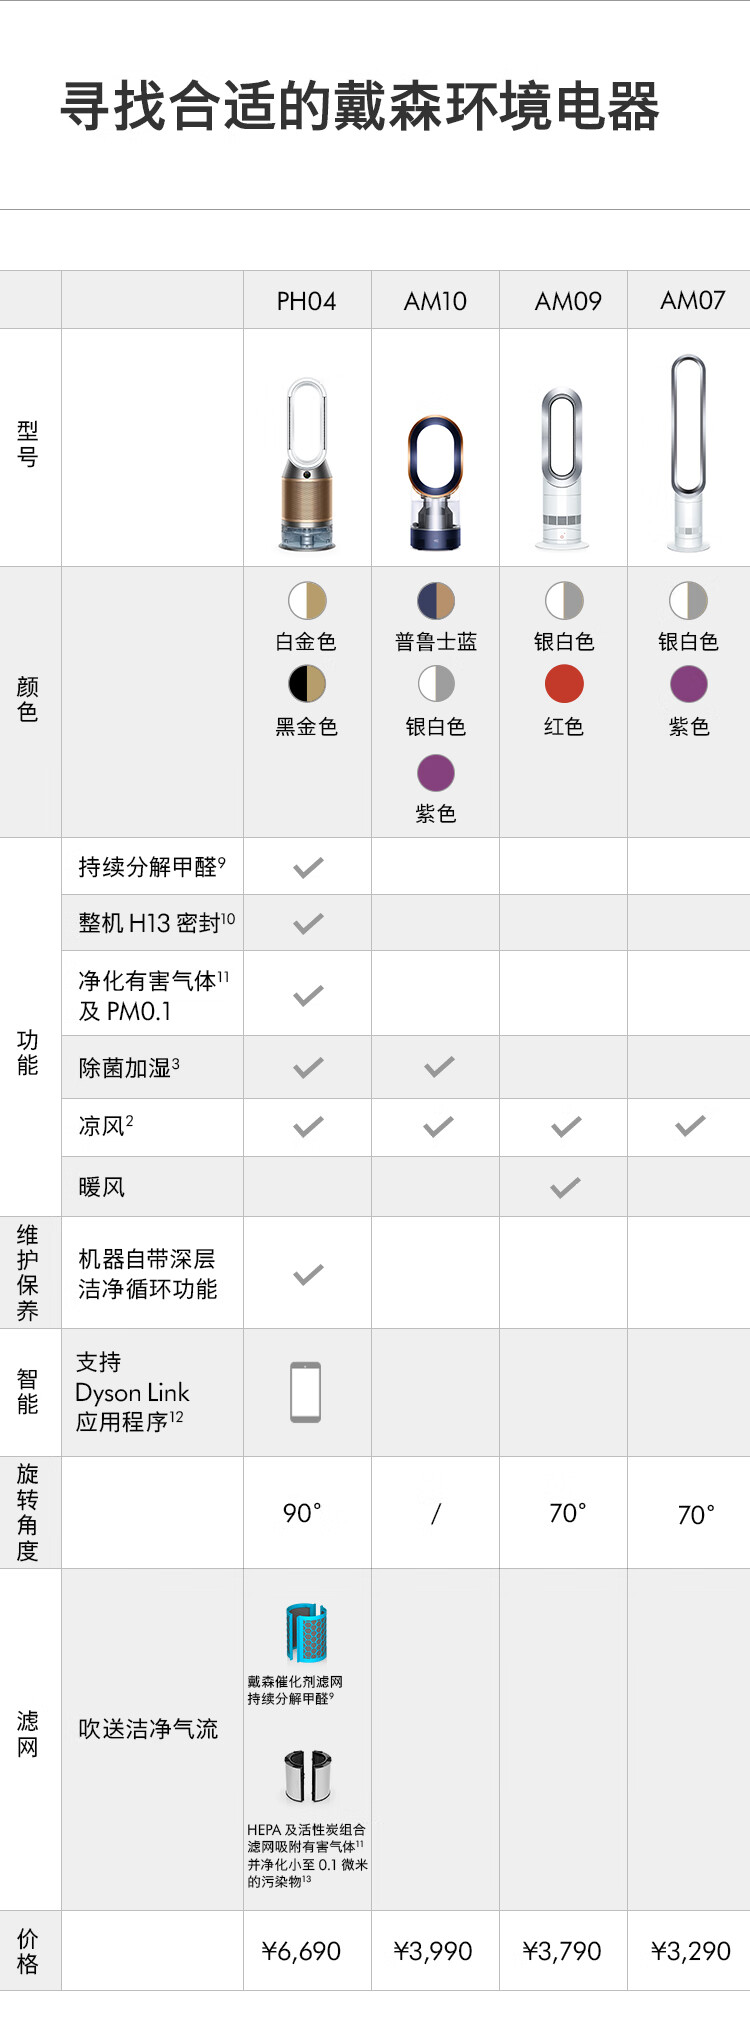
Task: Pick the AM10 purple color swatch
Action: (x=435, y=773)
